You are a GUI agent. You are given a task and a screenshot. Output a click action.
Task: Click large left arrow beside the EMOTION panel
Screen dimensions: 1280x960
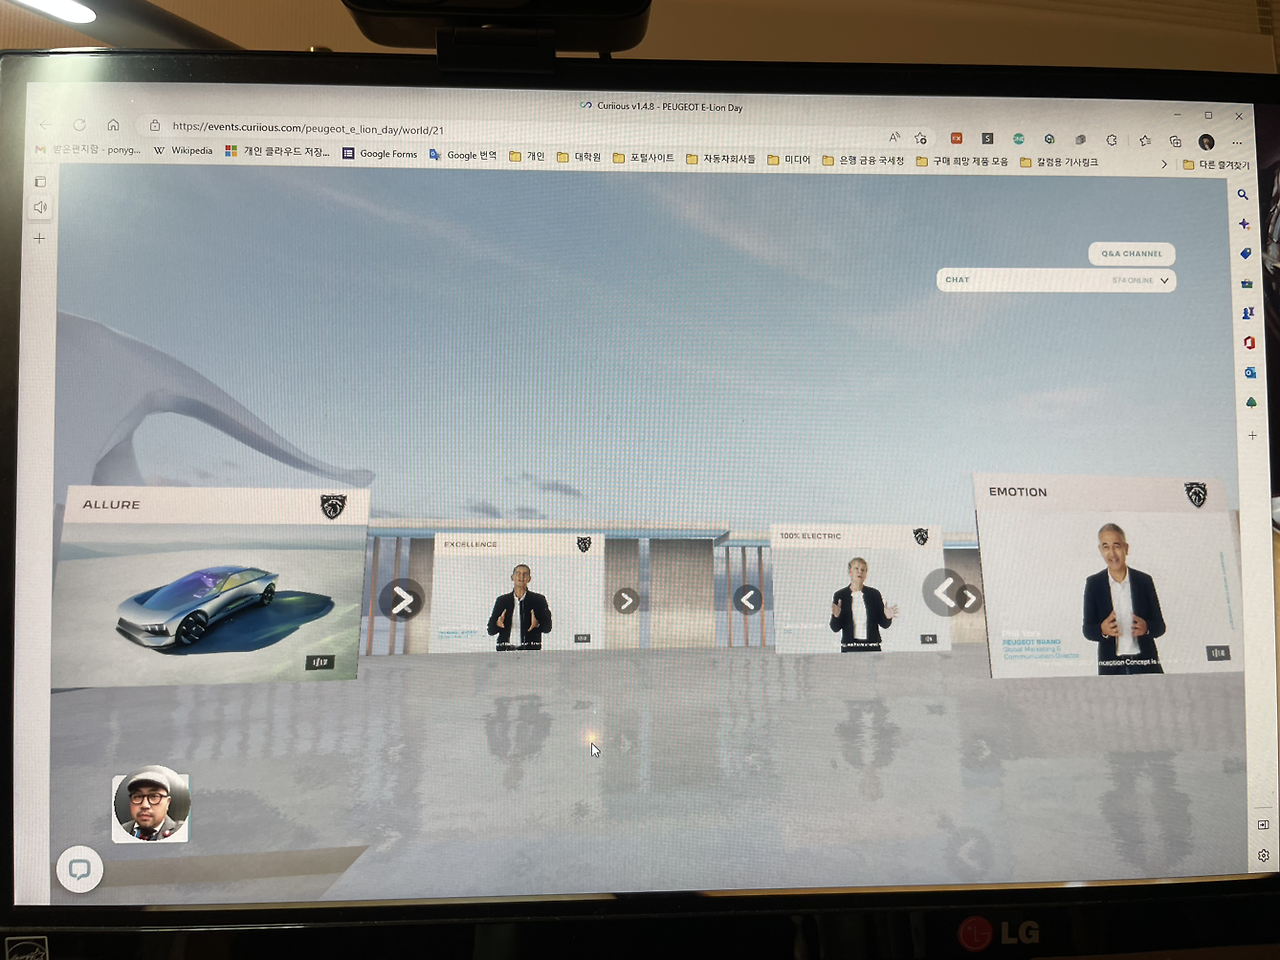(943, 592)
